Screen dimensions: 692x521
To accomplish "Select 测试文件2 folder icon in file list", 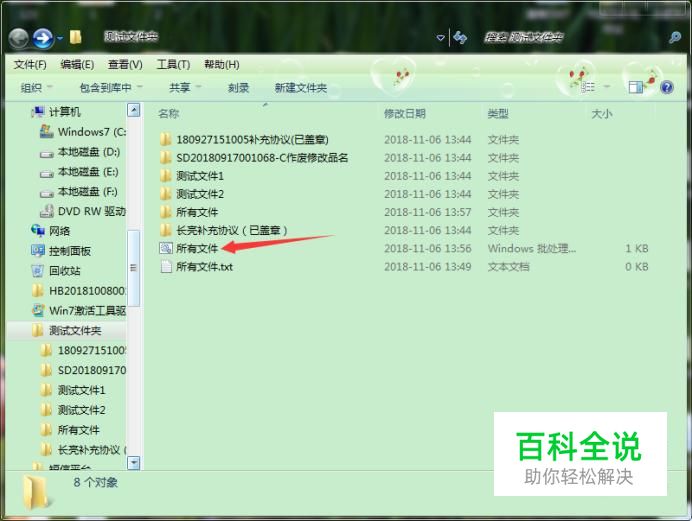I will point(166,194).
